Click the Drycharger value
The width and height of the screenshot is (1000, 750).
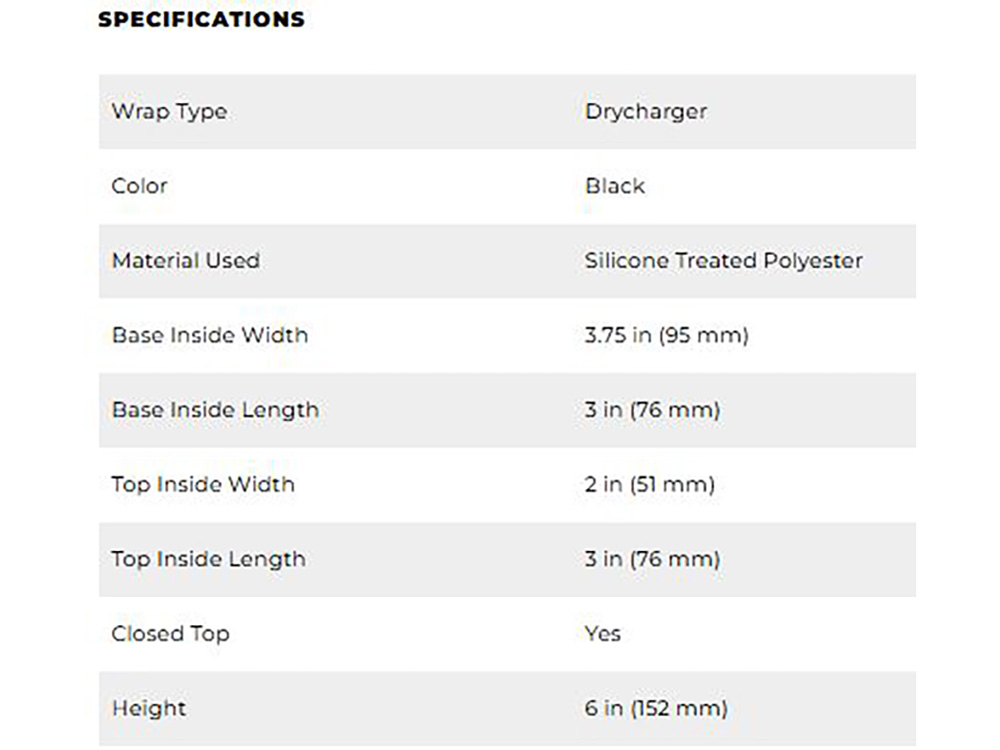pos(646,112)
